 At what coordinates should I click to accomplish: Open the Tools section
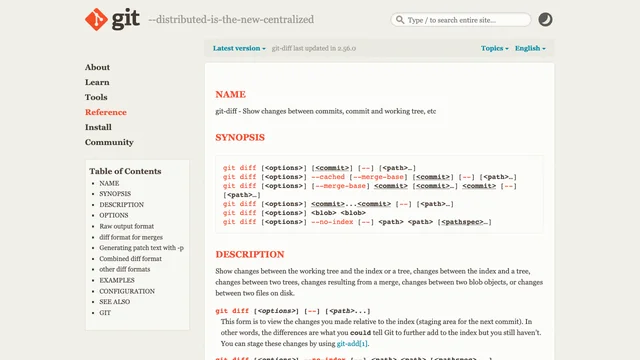pyautogui.click(x=96, y=97)
